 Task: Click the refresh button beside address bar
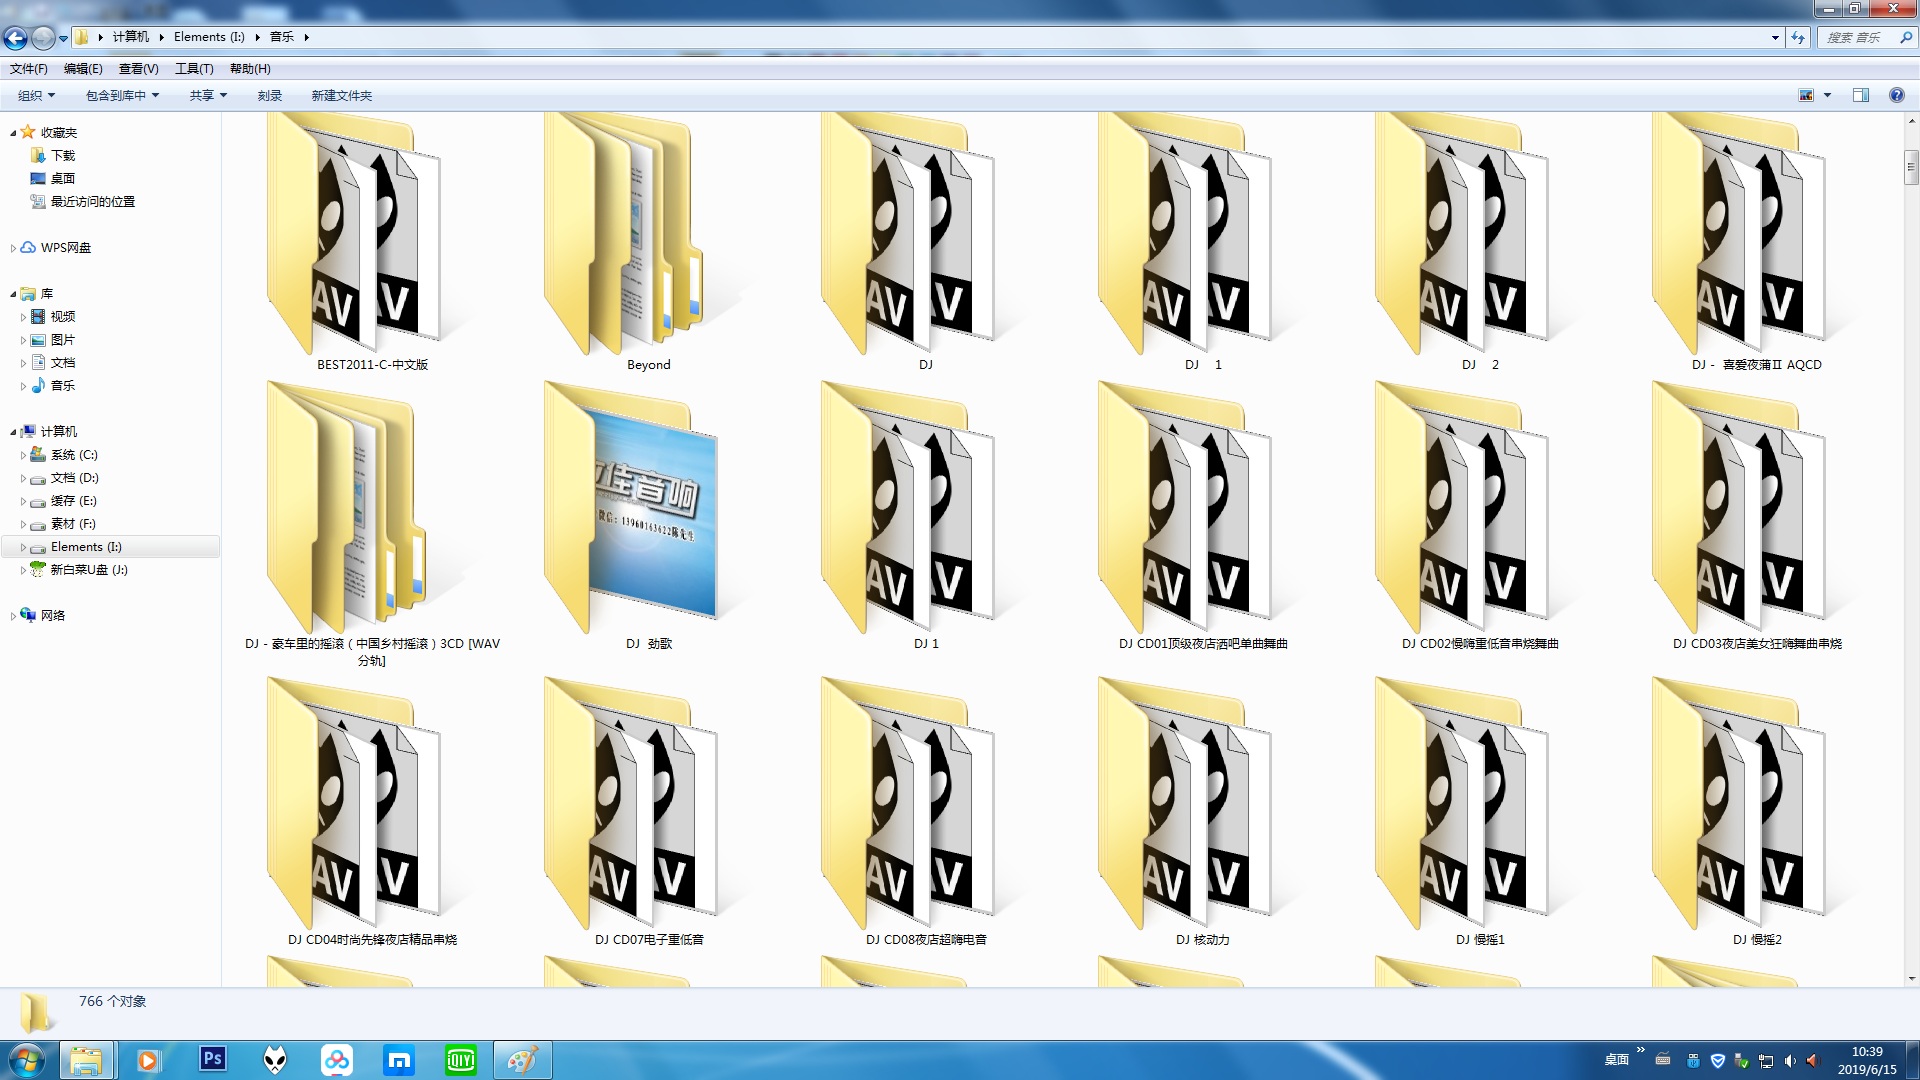point(1798,38)
